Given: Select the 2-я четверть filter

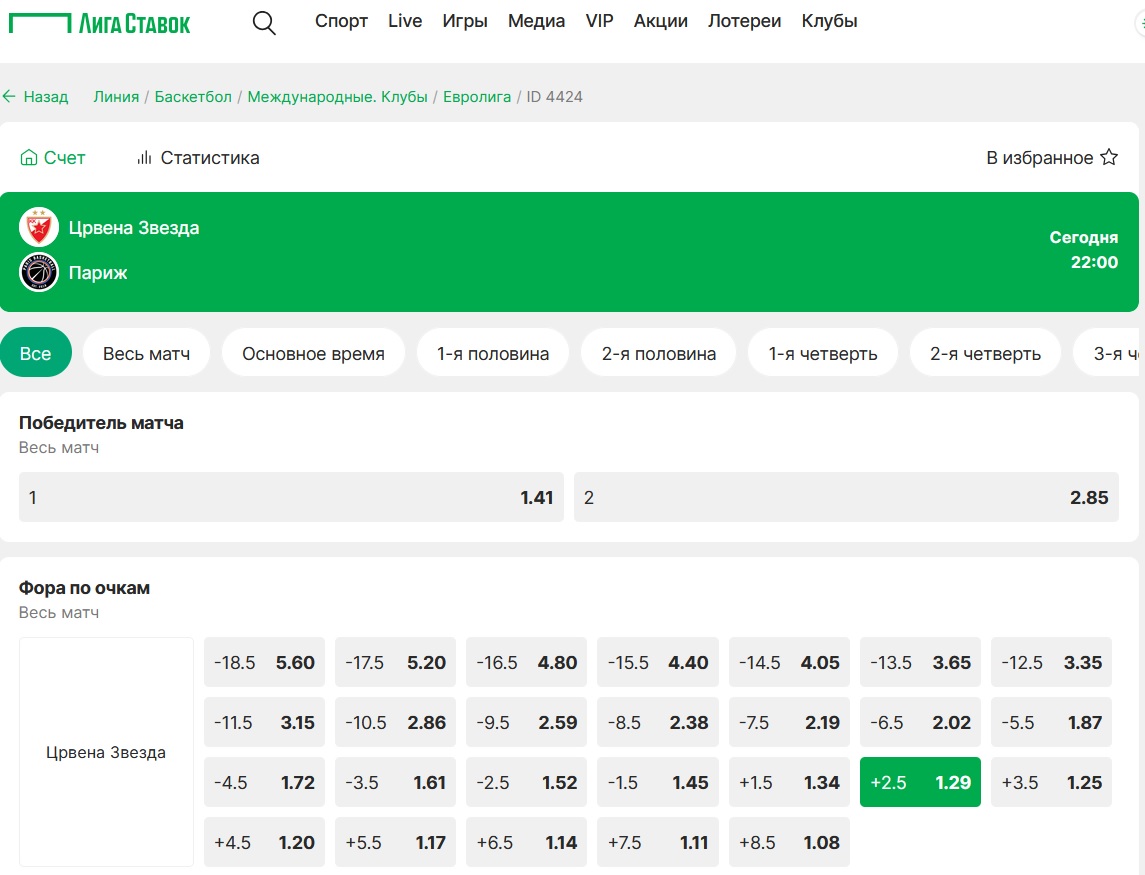Looking at the screenshot, I should pyautogui.click(x=985, y=353).
